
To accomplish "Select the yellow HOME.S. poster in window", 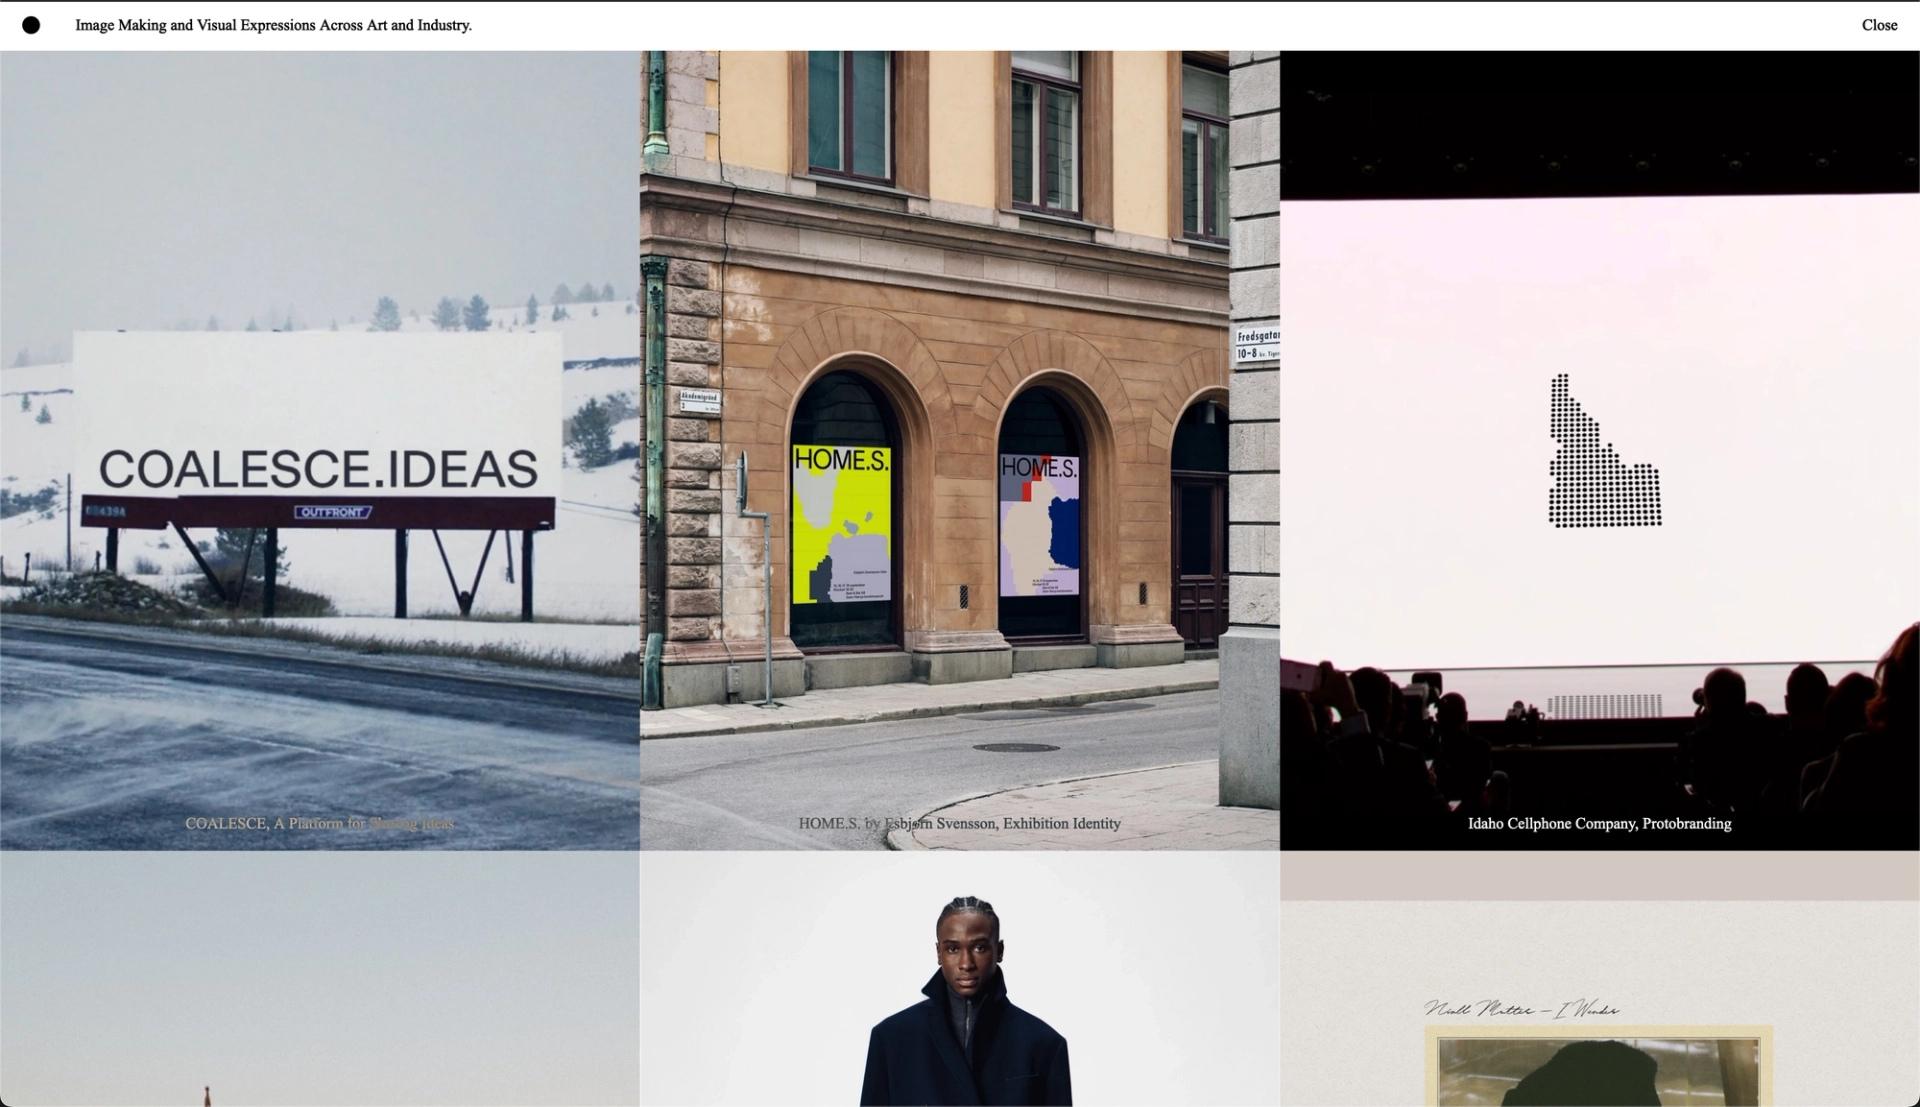I will tap(841, 524).
